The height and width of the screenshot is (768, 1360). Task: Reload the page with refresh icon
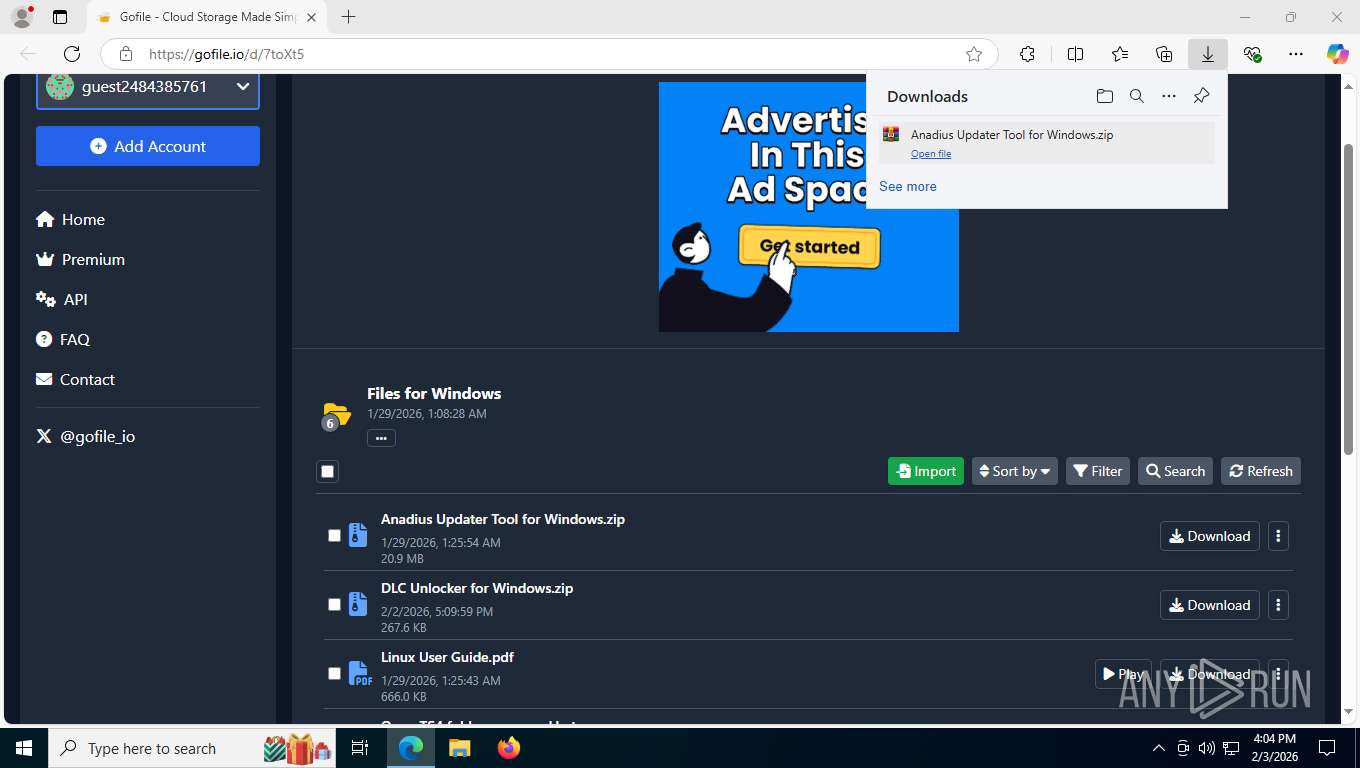pos(72,54)
